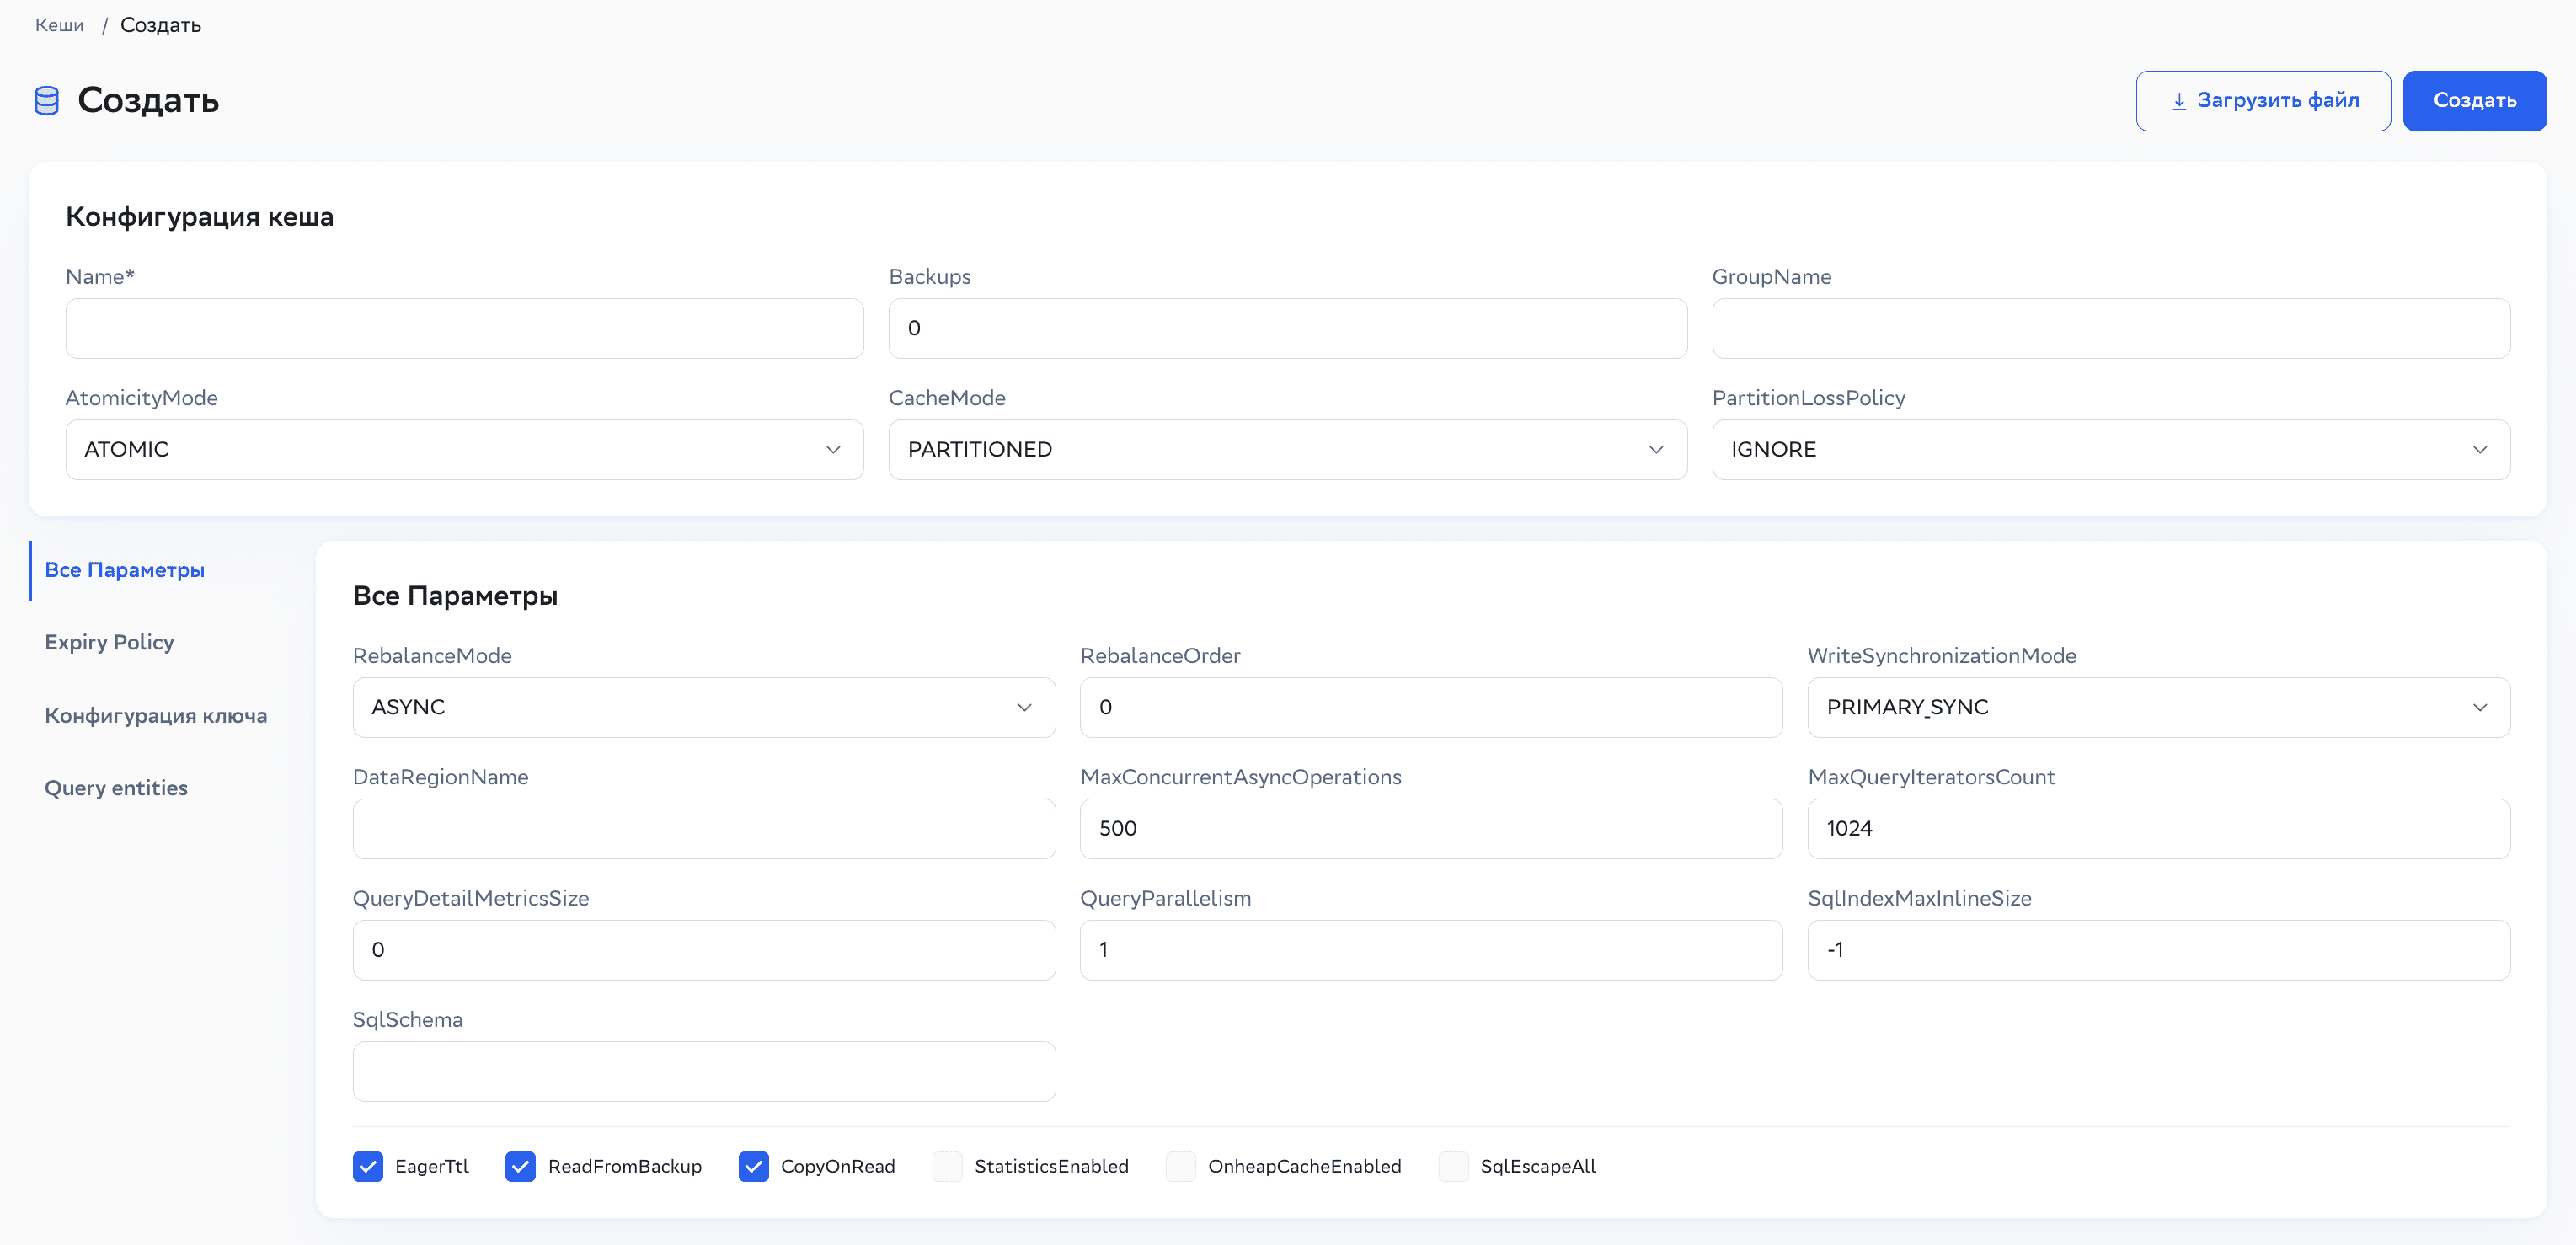Click the Создать button
This screenshot has width=2576, height=1245.
2474,100
